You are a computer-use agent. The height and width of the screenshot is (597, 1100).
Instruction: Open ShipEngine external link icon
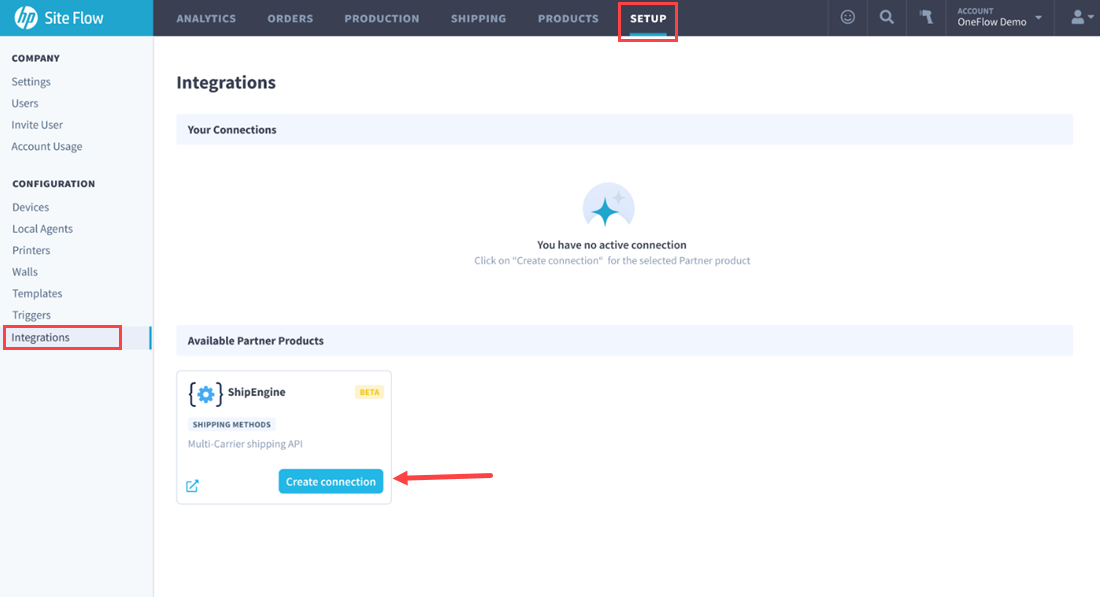click(x=193, y=486)
